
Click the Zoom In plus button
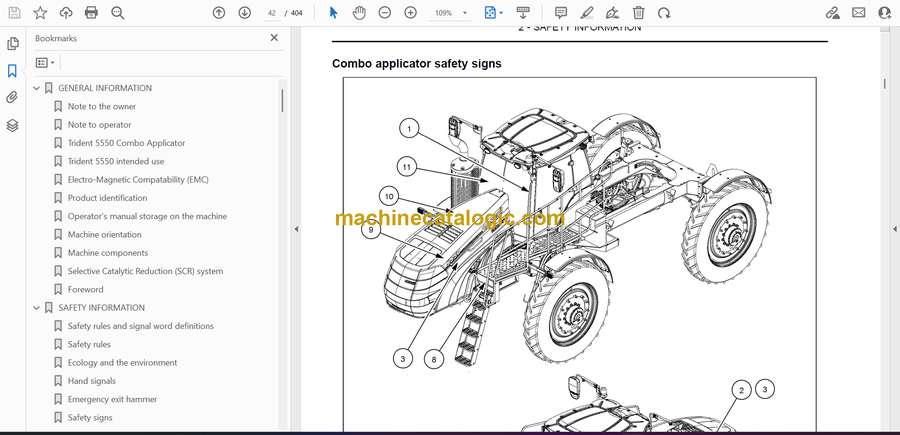410,13
